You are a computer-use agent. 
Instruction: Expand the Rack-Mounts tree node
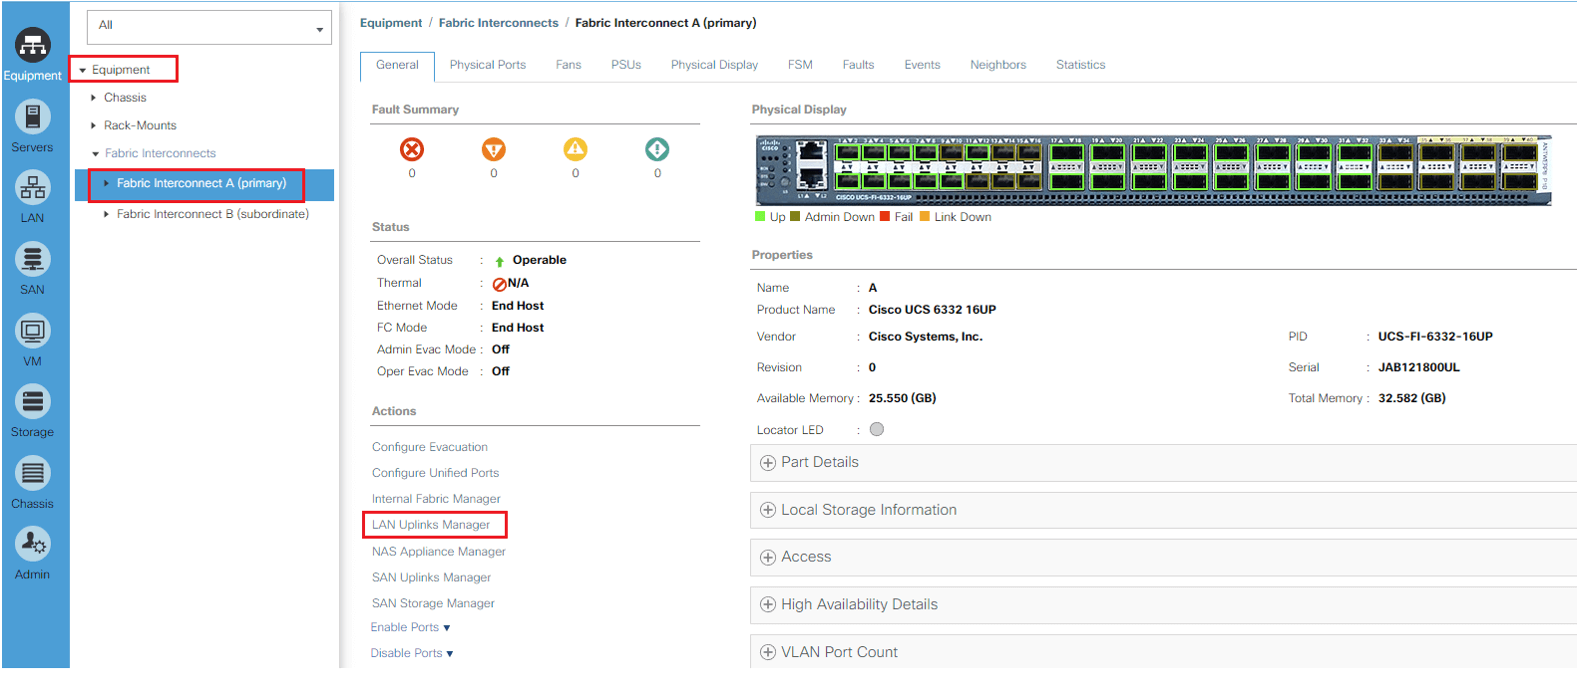(94, 126)
